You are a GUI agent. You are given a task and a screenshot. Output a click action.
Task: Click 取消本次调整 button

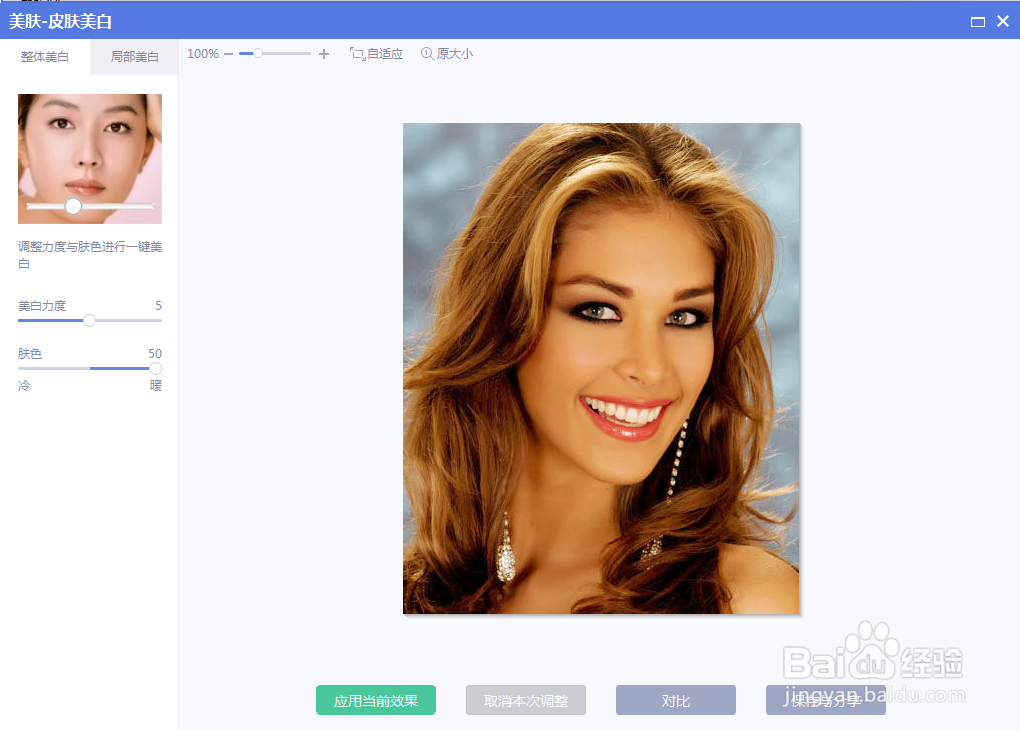click(526, 700)
